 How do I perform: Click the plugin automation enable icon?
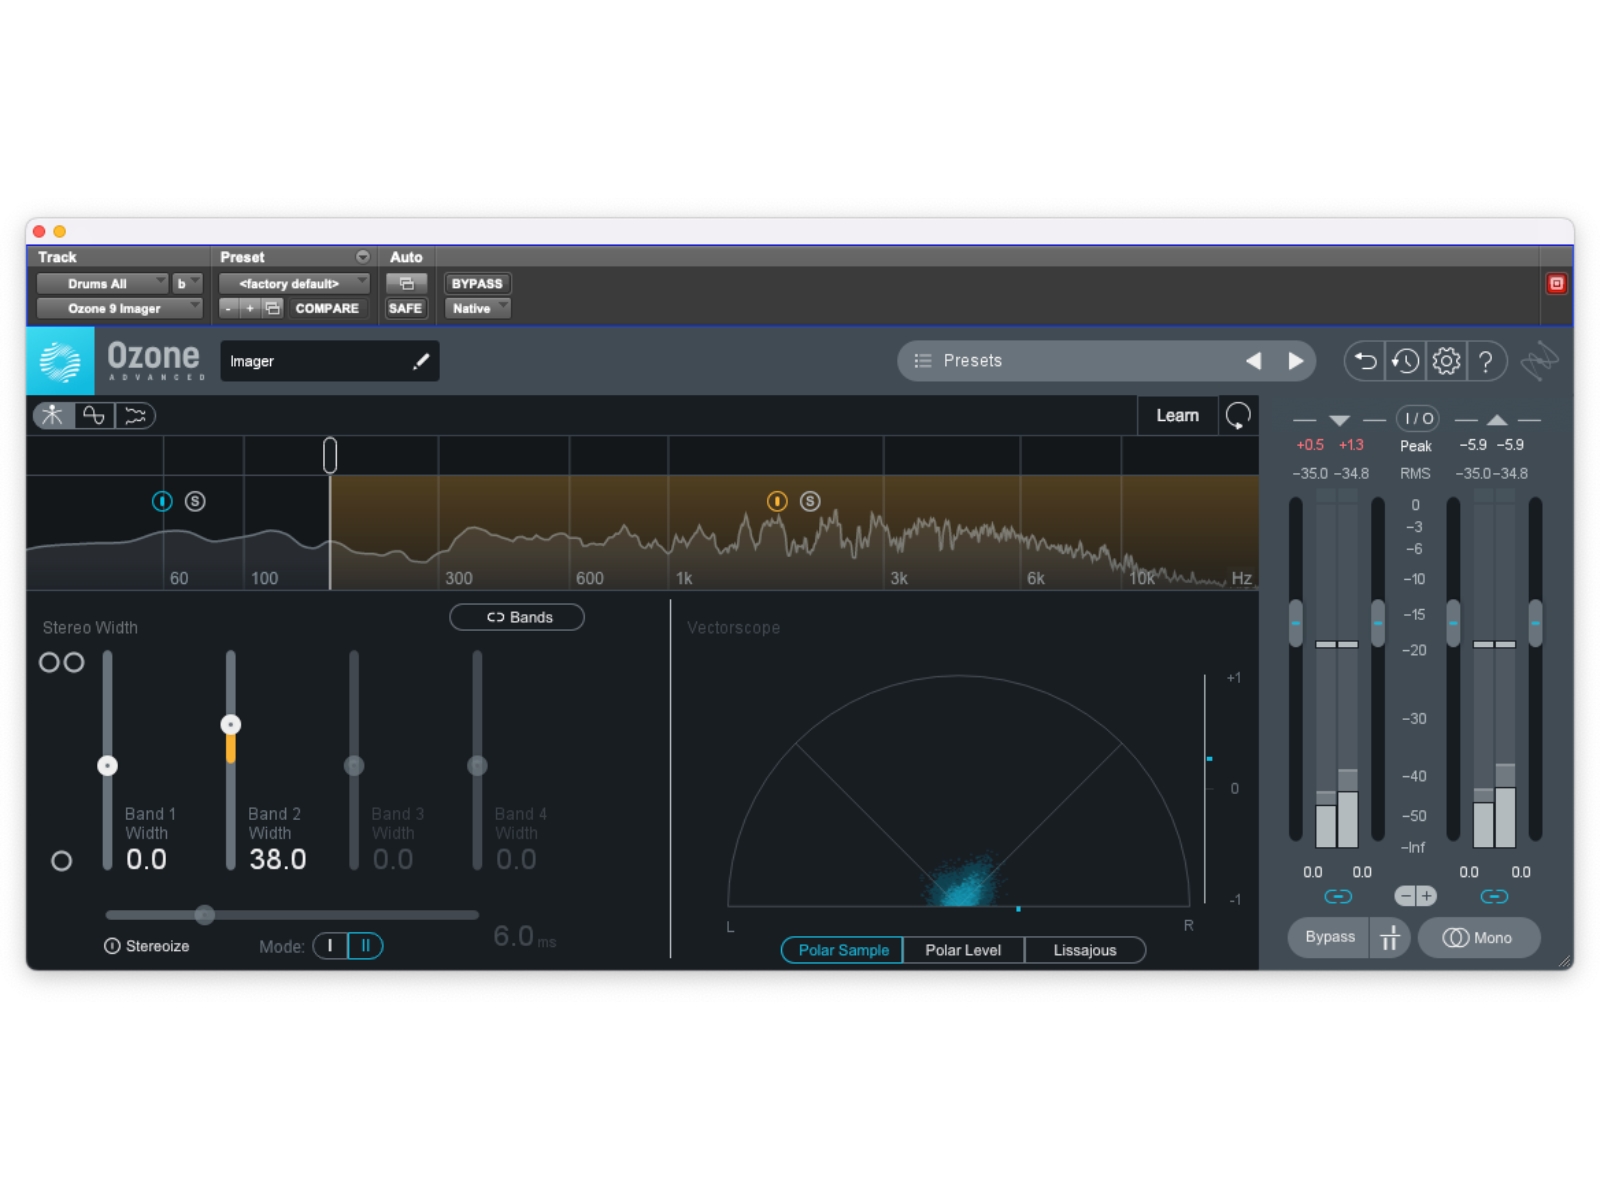click(x=406, y=284)
